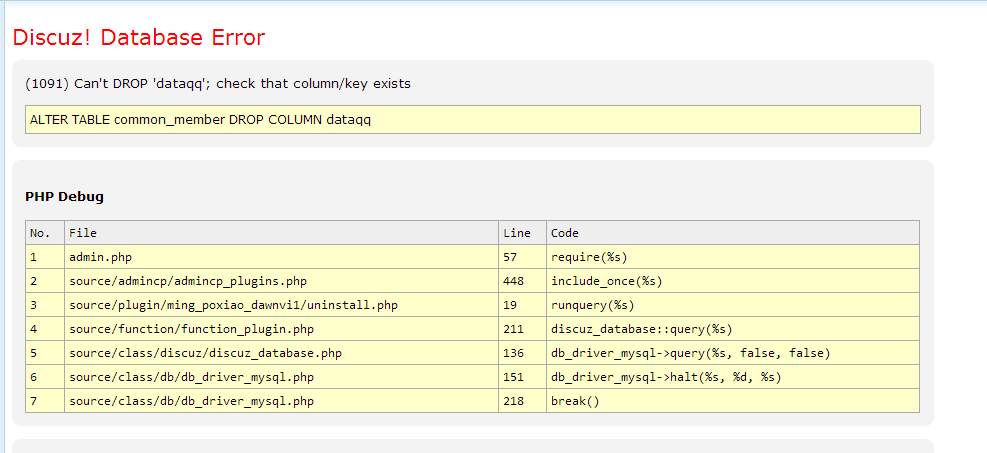Click the break() code cell
Image resolution: width=987 pixels, height=453 pixels.
574,401
